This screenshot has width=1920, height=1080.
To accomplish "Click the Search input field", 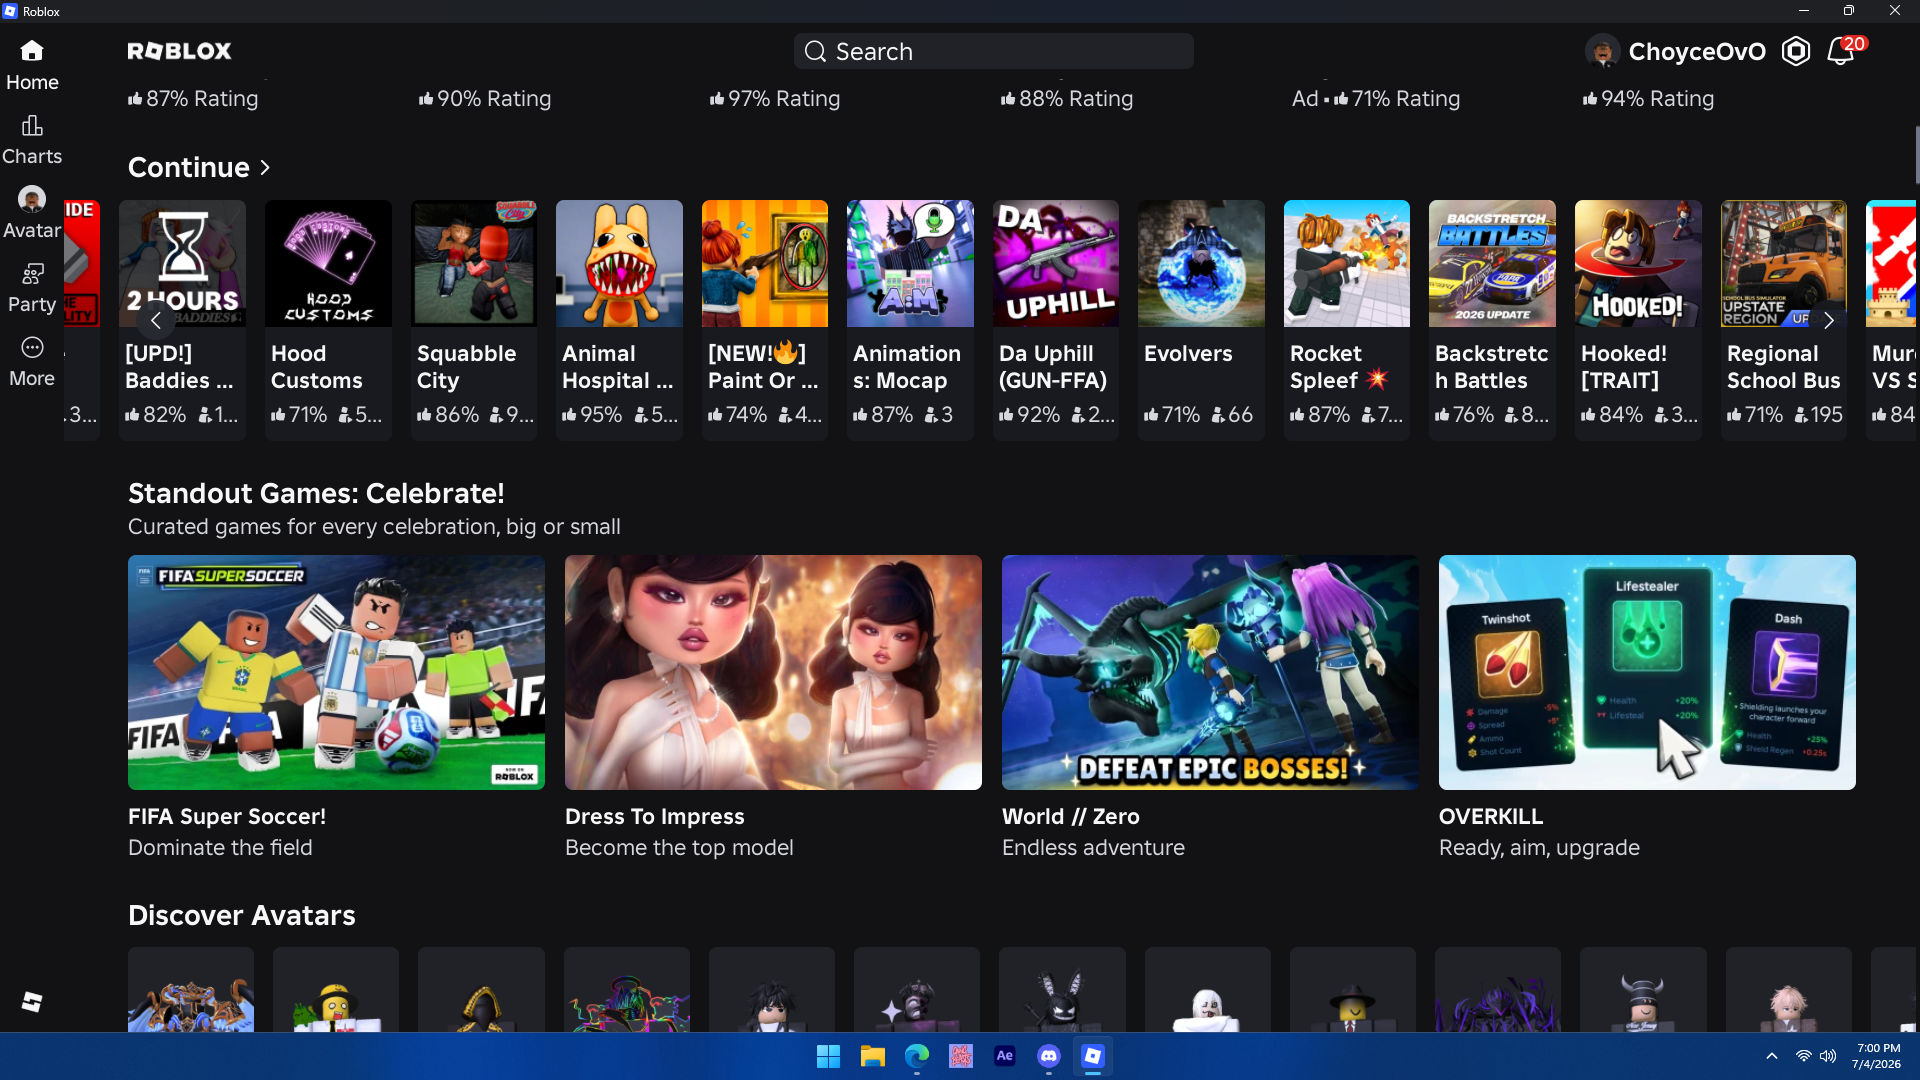I will (993, 51).
